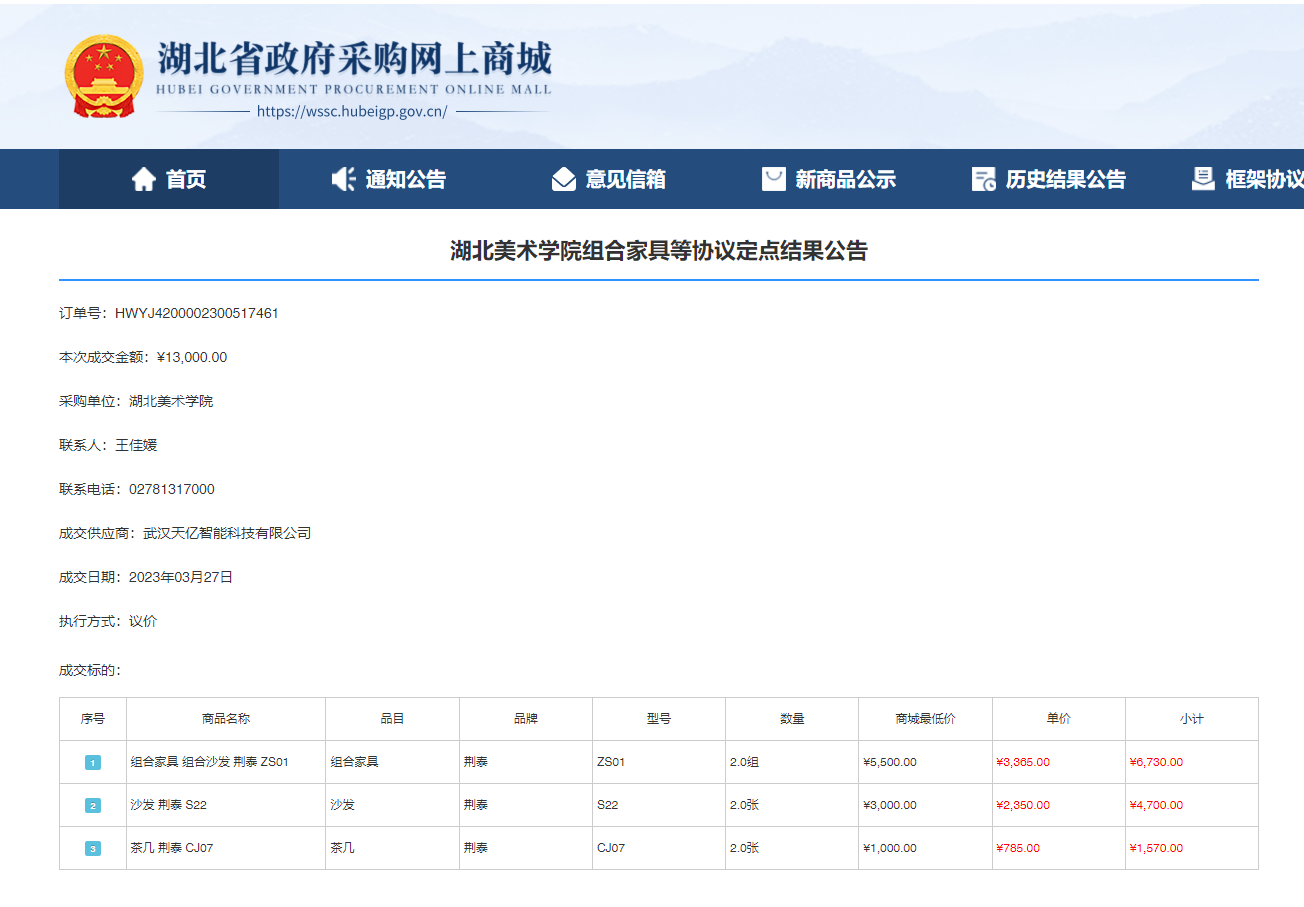The image size is (1304, 907).
Task: Click the phone number 02781317000
Action: pyautogui.click(x=172, y=489)
